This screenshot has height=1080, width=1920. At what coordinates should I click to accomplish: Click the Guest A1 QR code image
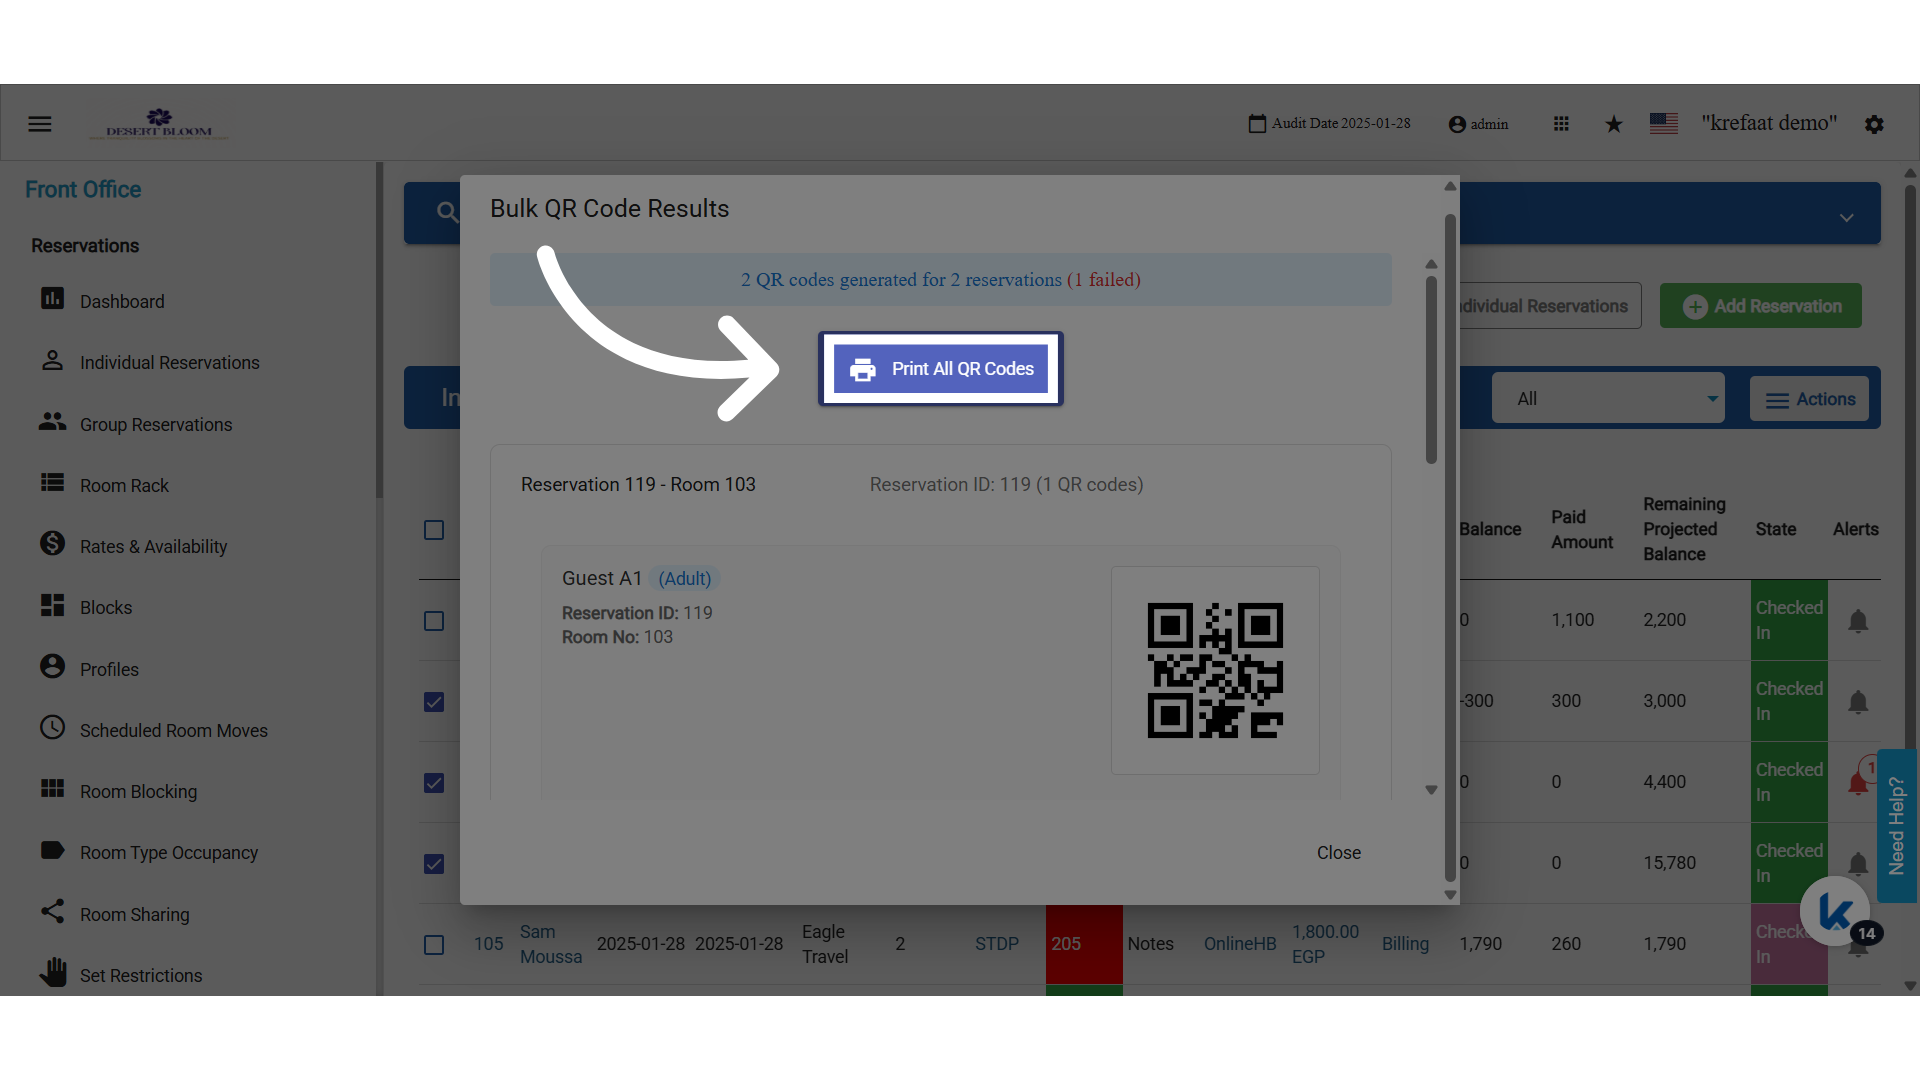click(1215, 670)
